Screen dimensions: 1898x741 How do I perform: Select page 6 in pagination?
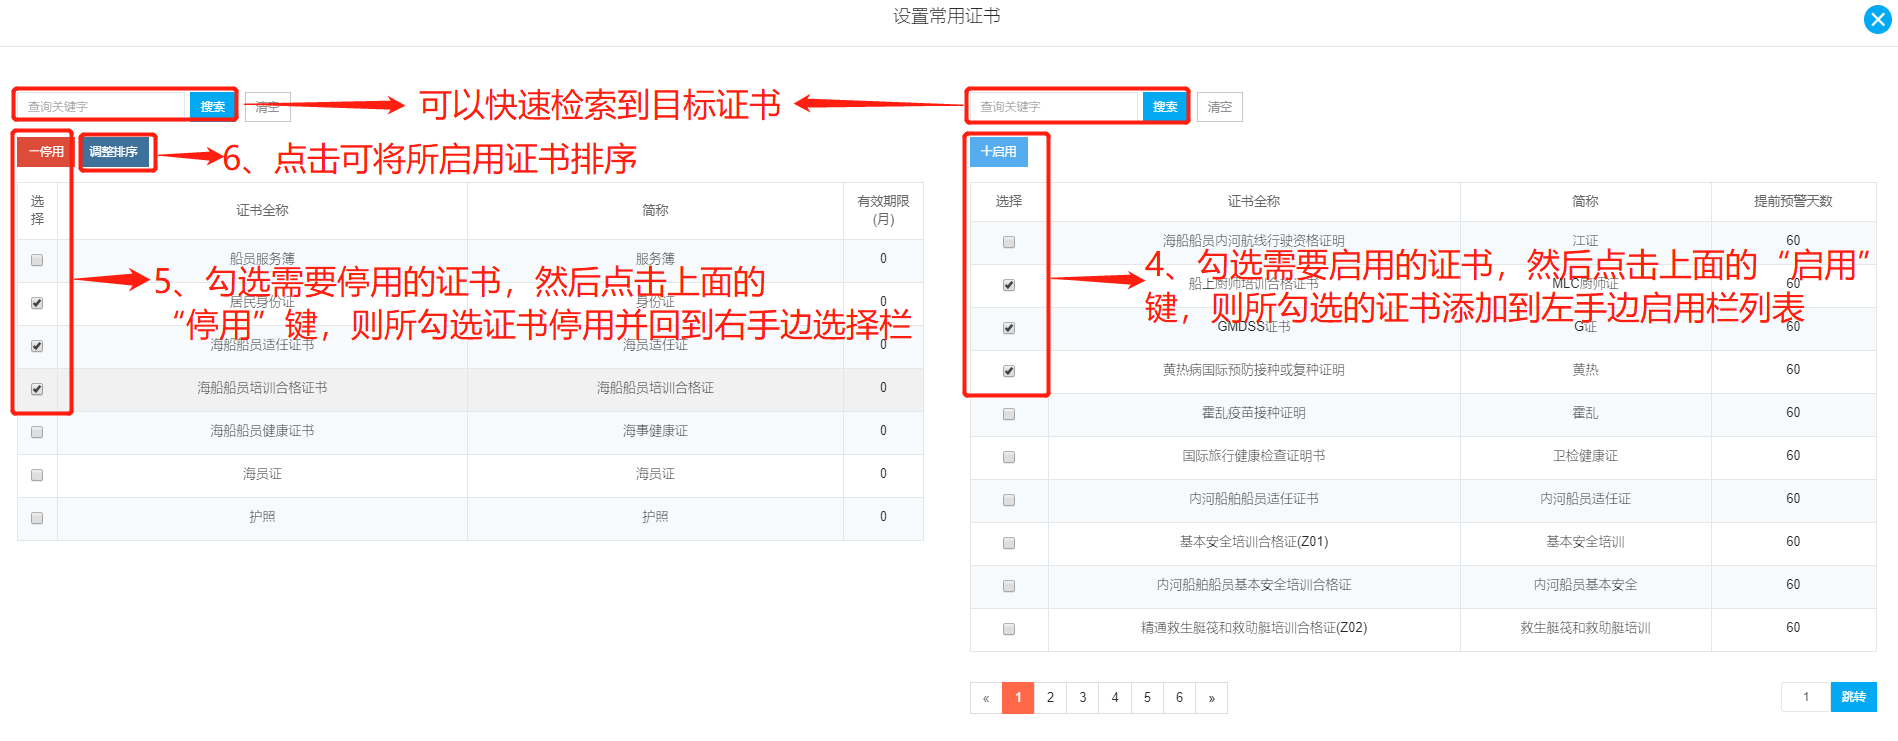[1179, 698]
